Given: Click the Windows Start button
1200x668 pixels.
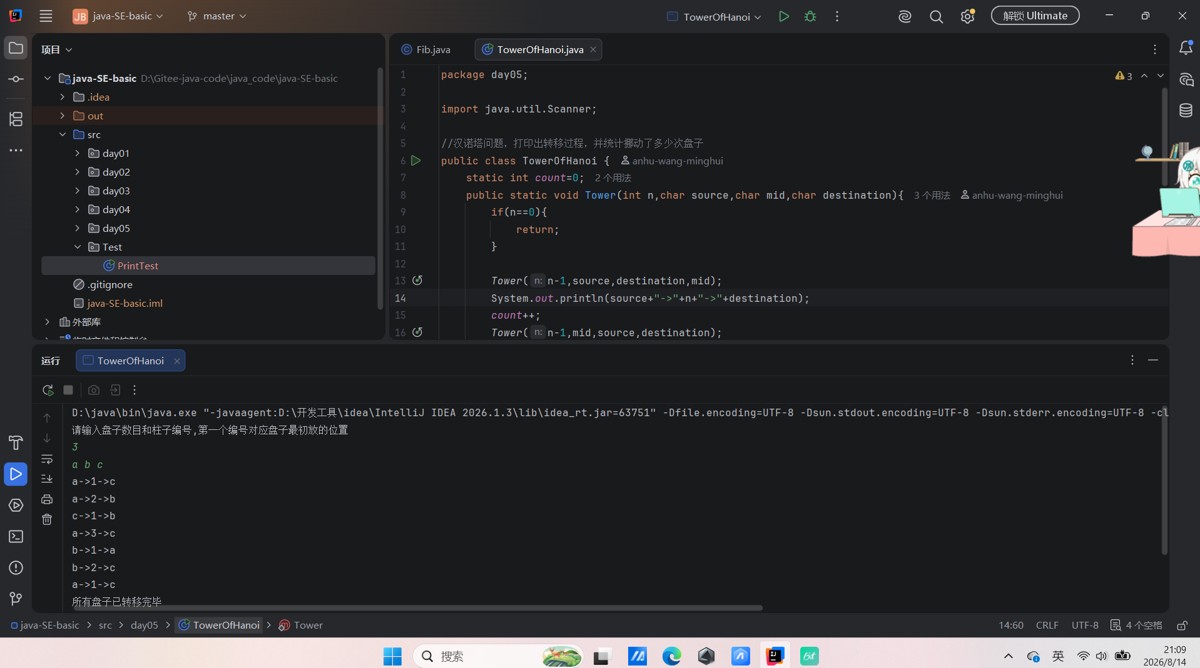Looking at the screenshot, I should pos(393,656).
